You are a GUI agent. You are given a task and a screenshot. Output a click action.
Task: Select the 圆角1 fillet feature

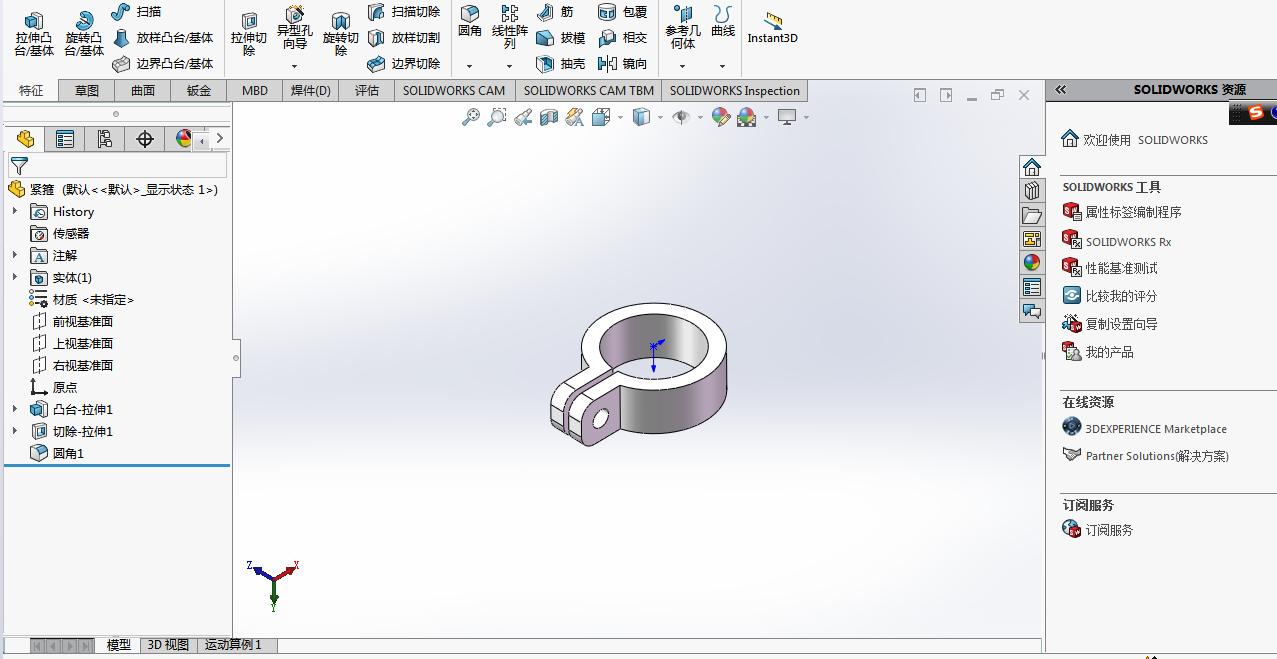pyautogui.click(x=68, y=453)
